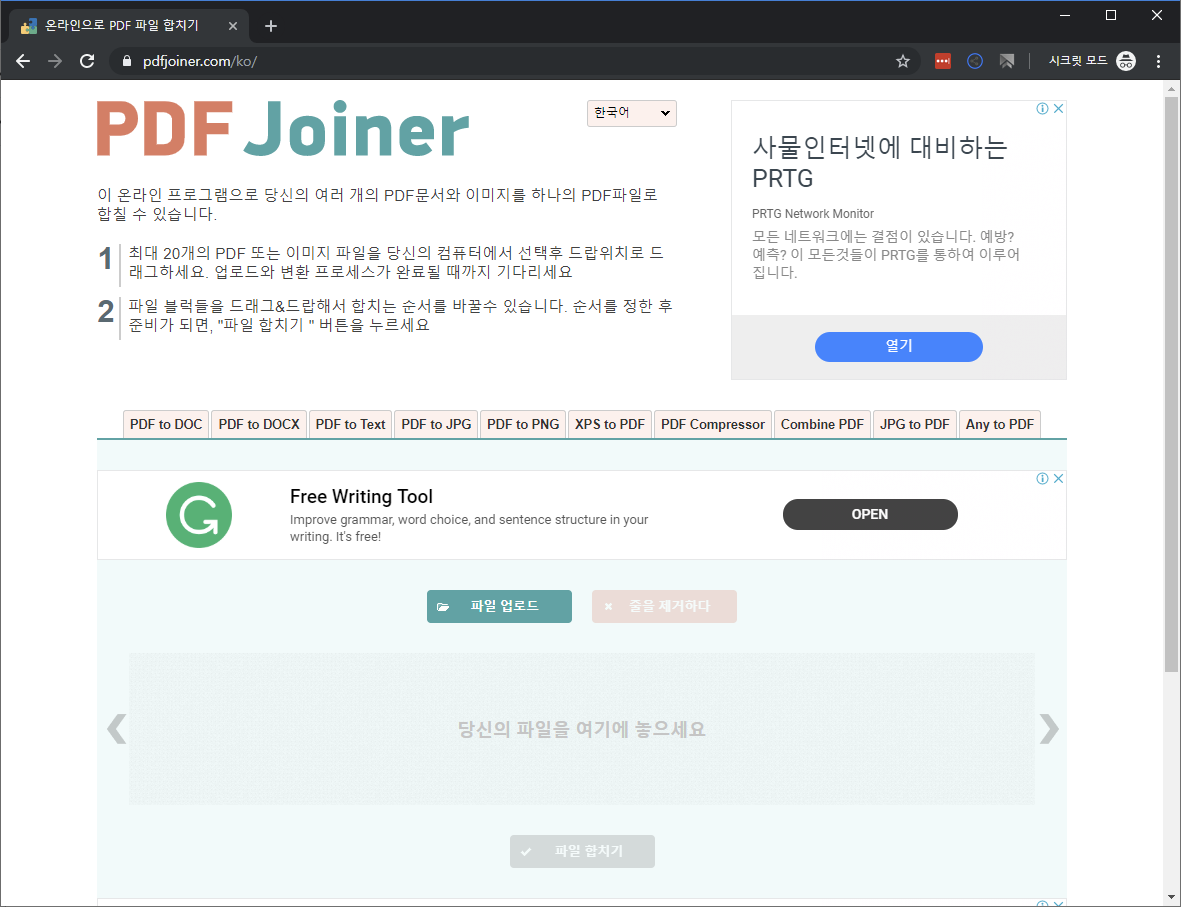
Task: Click the PRTG Network Monitor text
Action: click(x=813, y=214)
